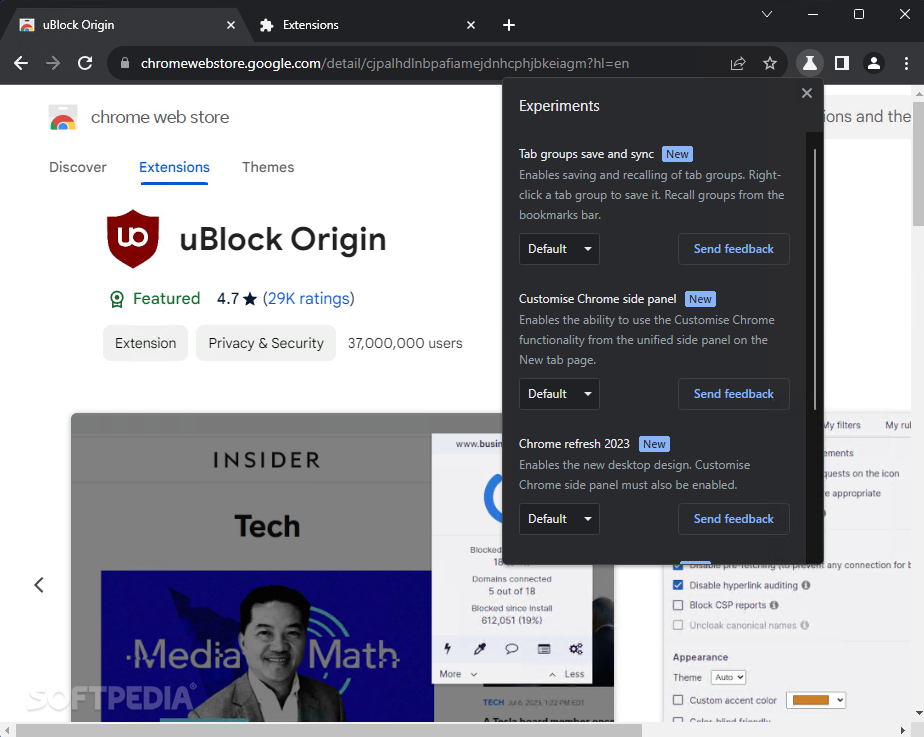Screen dimensions: 924x737
Task: Click the dashboard gears icon in the screenshot
Action: [x=576, y=649]
